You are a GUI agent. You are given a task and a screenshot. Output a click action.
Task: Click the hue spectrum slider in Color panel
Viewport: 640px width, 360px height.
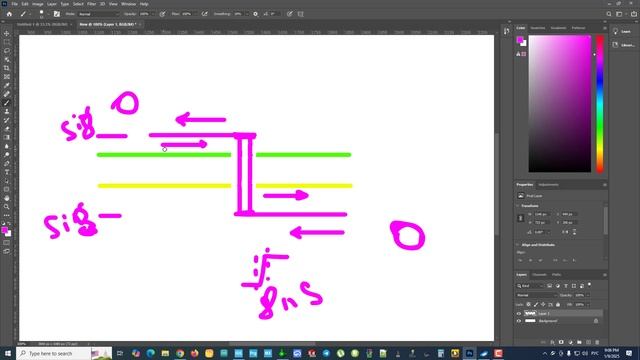point(600,104)
